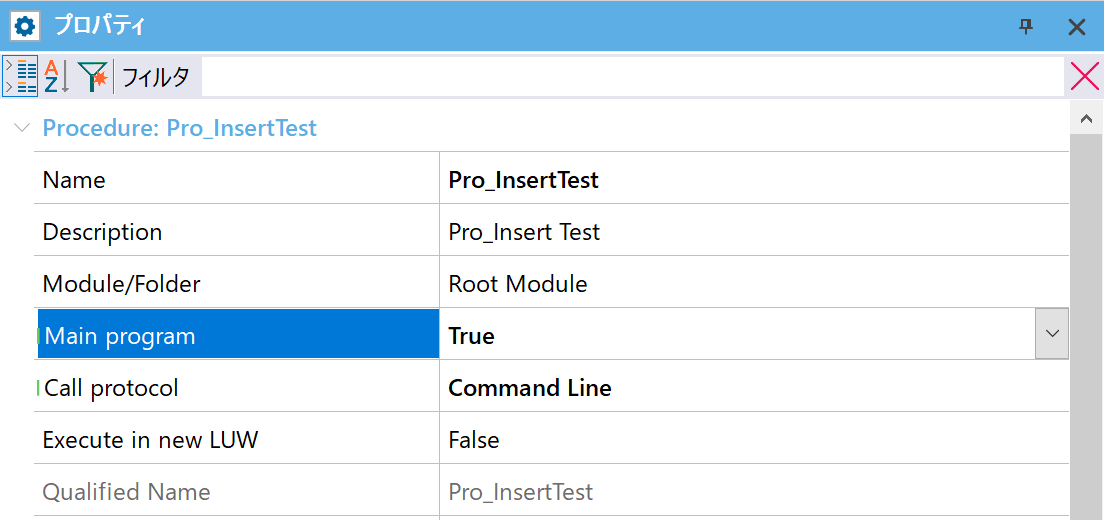Switch to alphabetical sort view
Screen dimensions: 1104x520
(x=56, y=76)
